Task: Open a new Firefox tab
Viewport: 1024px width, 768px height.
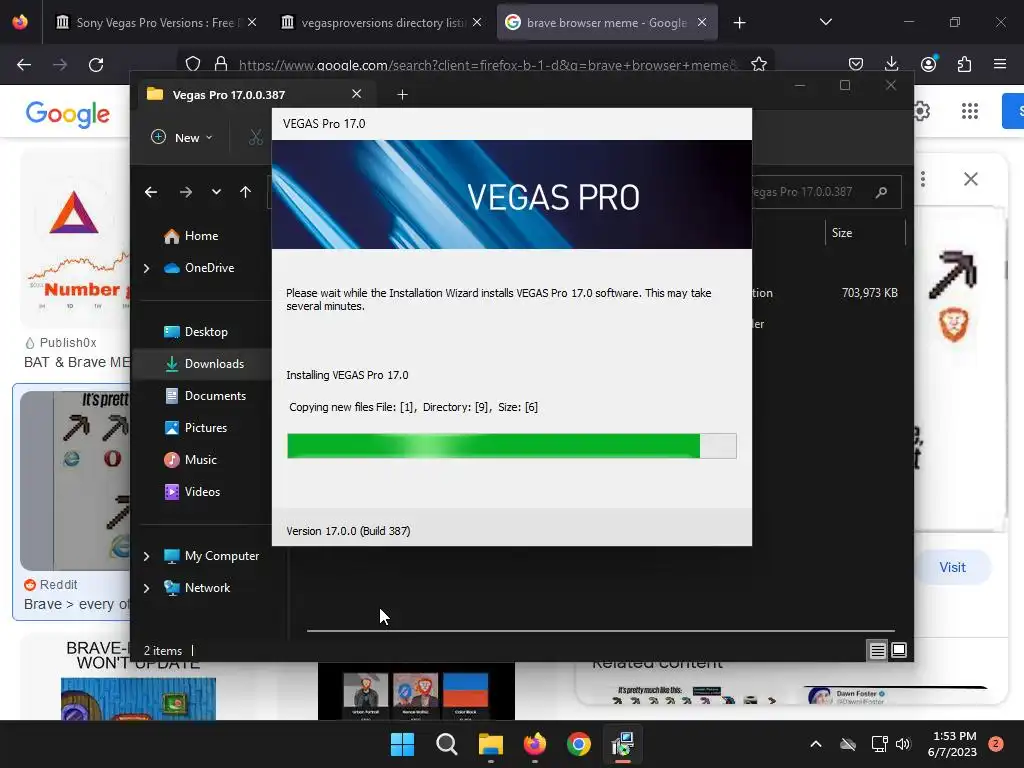Action: [x=739, y=23]
